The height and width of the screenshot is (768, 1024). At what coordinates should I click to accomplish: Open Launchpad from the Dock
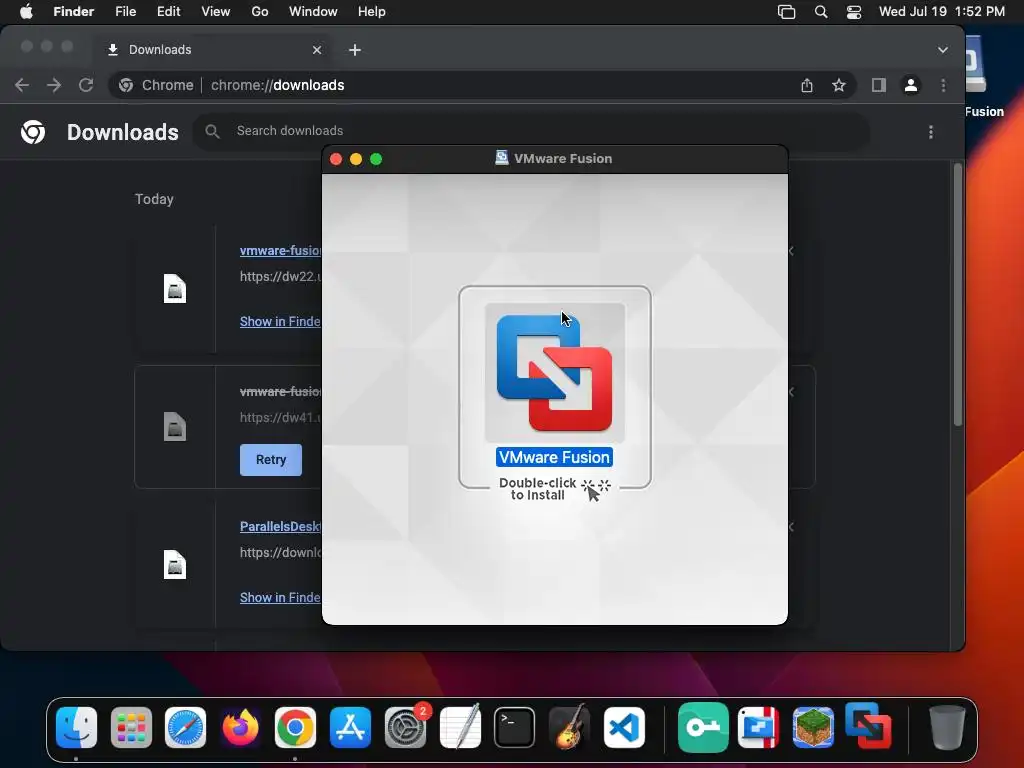coord(131,728)
